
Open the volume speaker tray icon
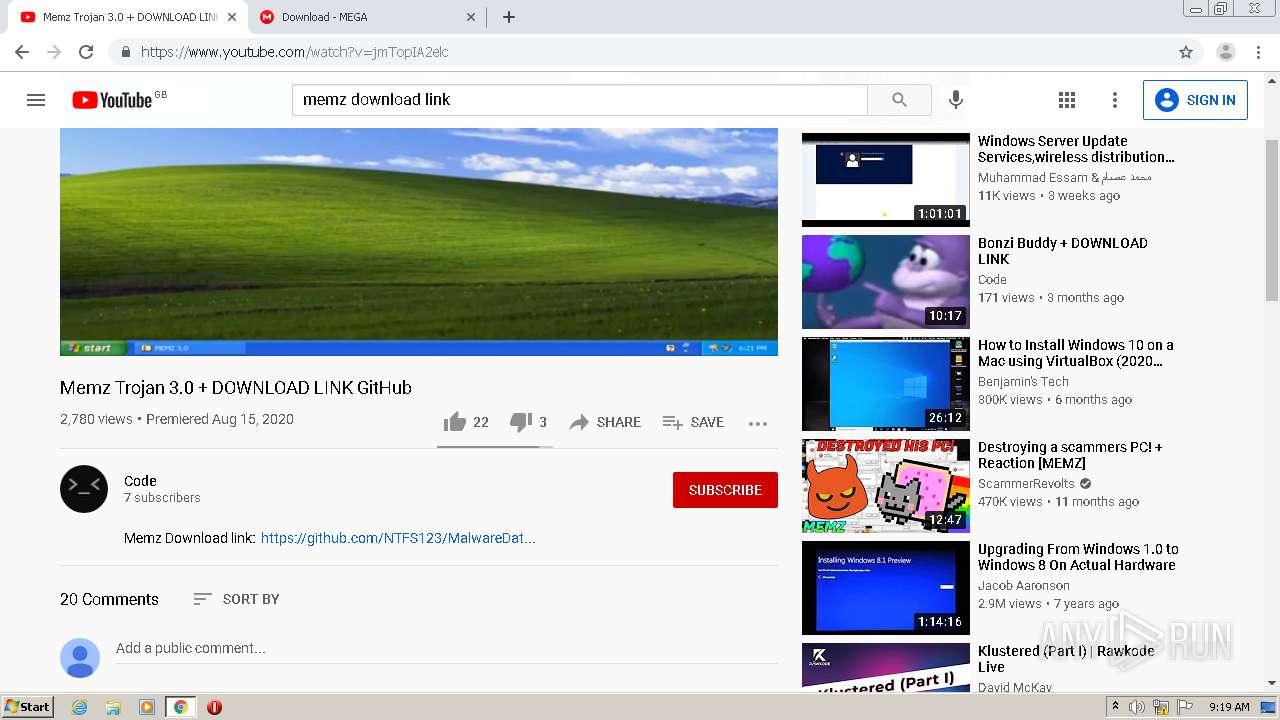click(1138, 707)
